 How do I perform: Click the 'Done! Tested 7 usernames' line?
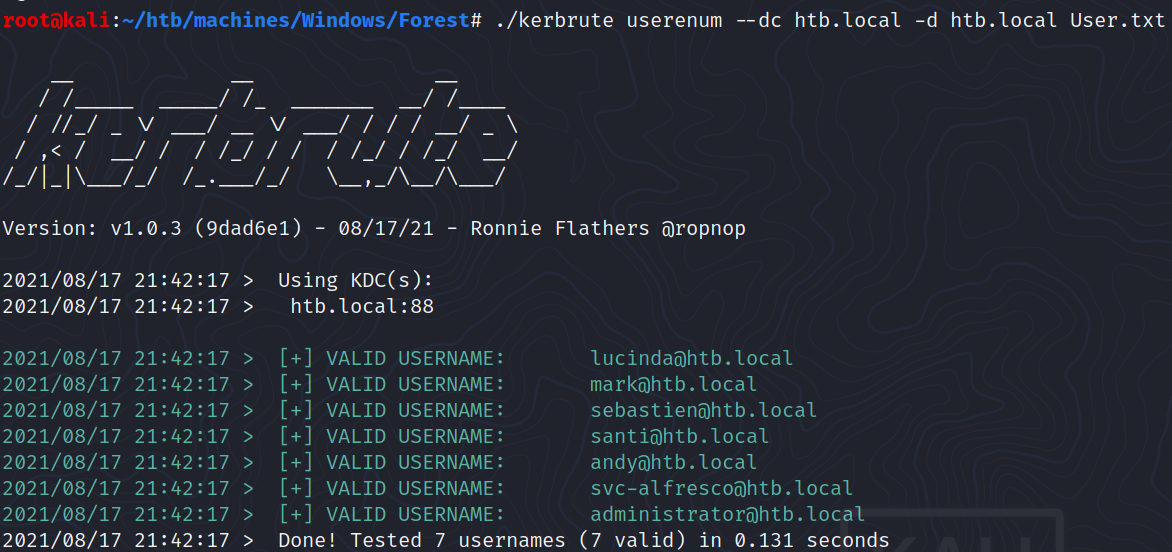point(583,541)
